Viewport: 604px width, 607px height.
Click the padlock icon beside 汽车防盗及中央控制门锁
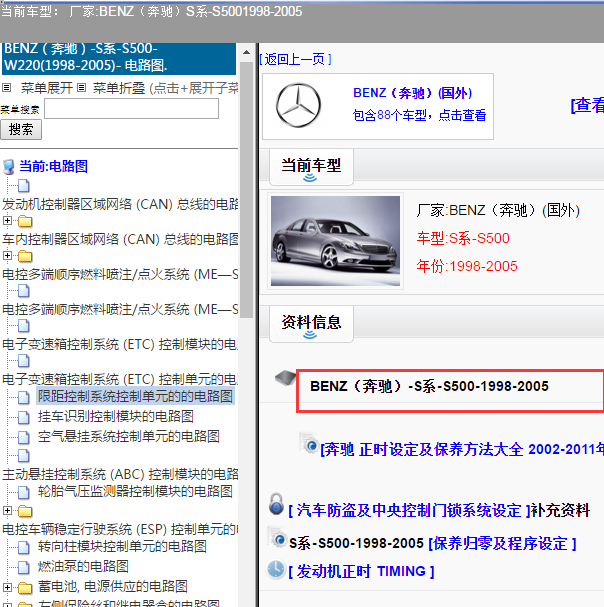click(276, 504)
